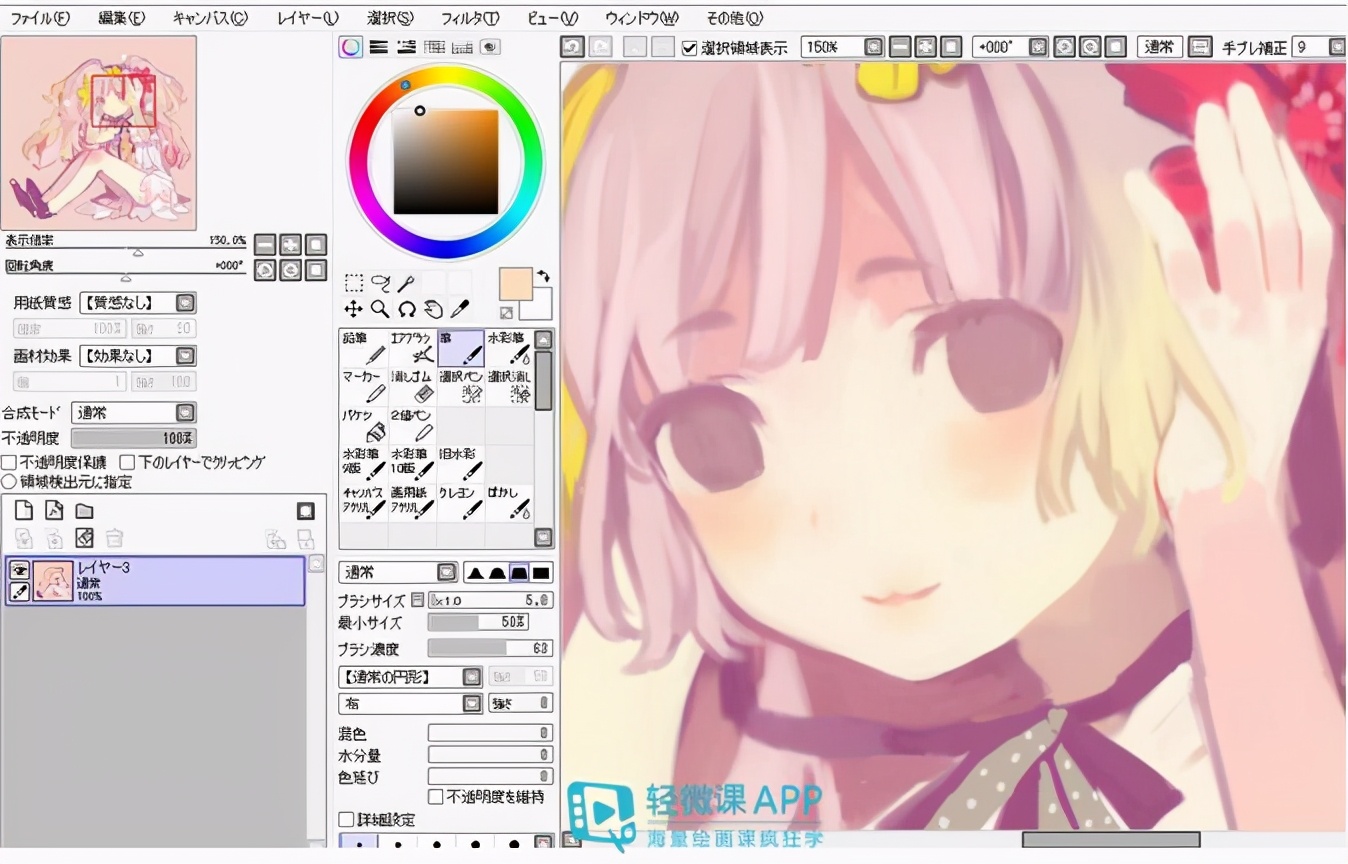Click the undo button in toolbar

(x=572, y=47)
